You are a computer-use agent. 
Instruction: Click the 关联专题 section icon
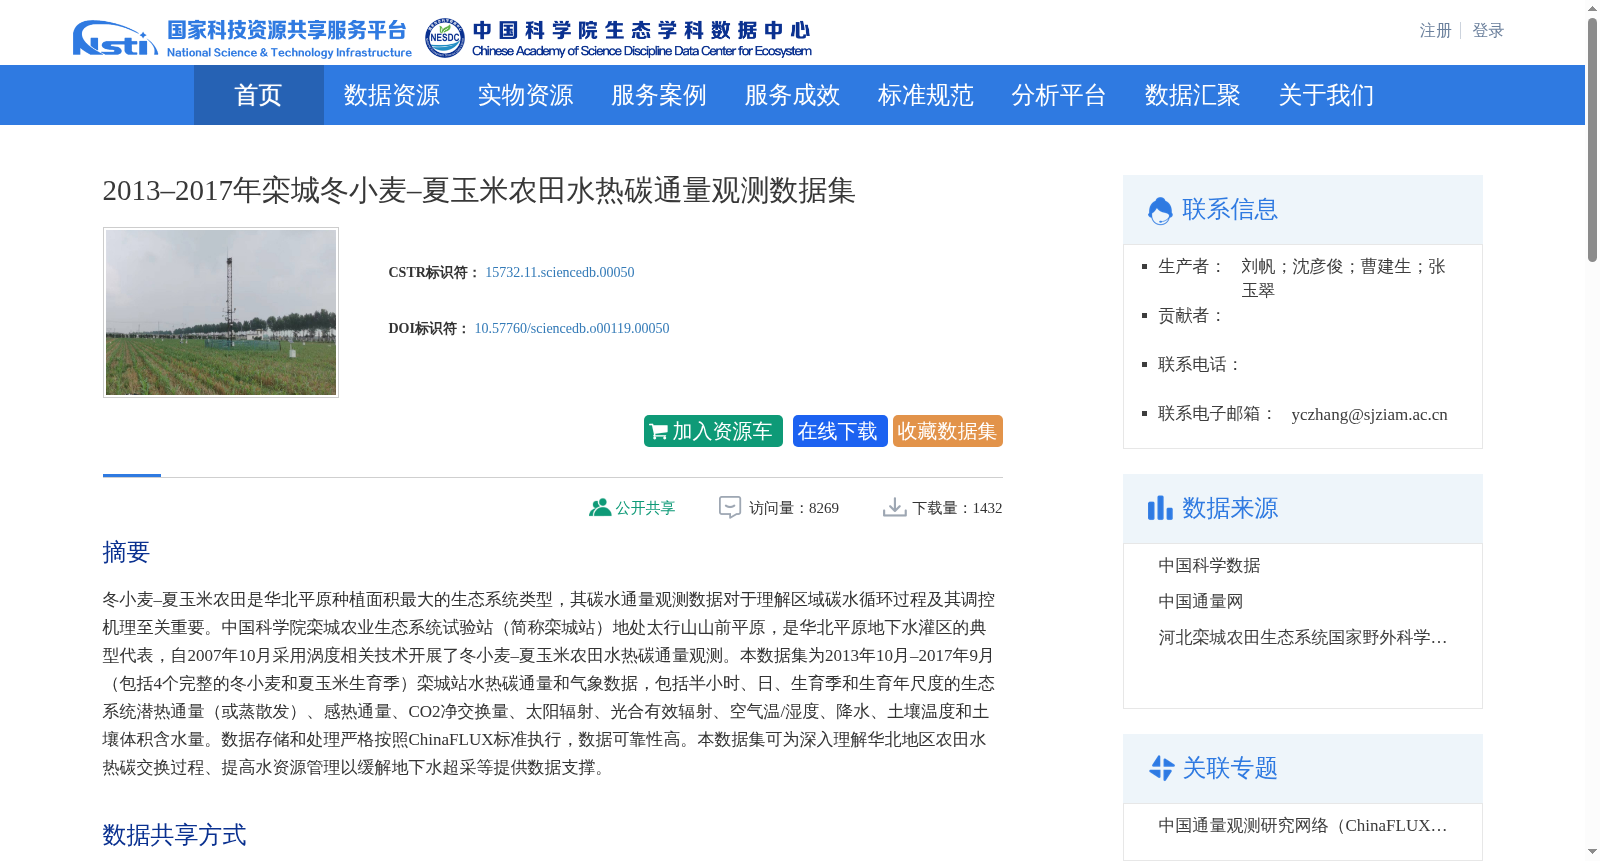coord(1161,768)
